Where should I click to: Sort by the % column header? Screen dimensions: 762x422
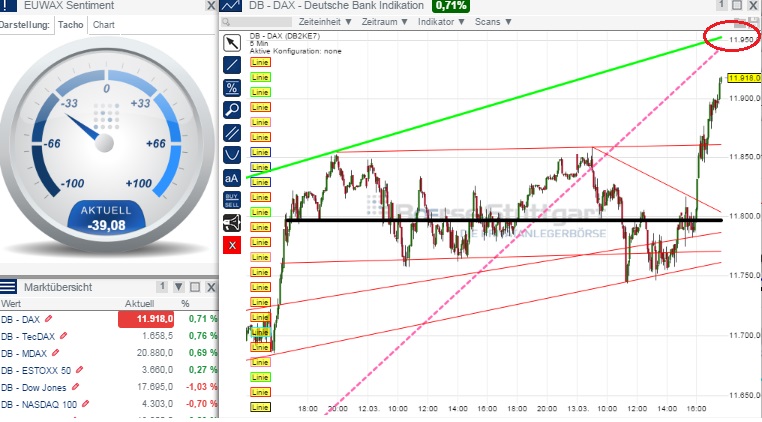point(185,303)
